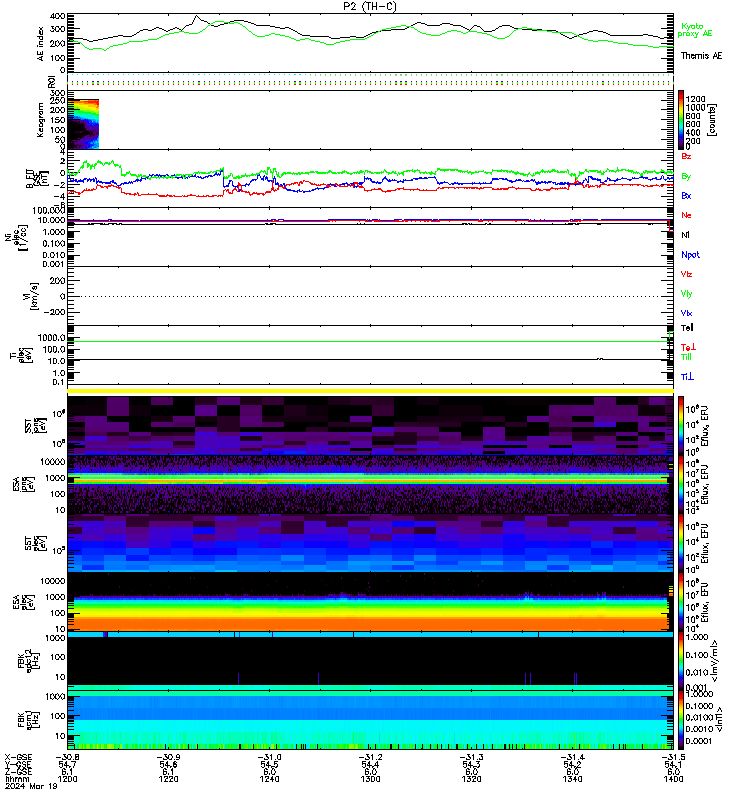Click the Keogram counts color bar
The height and width of the screenshot is (800, 750).
(x=681, y=120)
